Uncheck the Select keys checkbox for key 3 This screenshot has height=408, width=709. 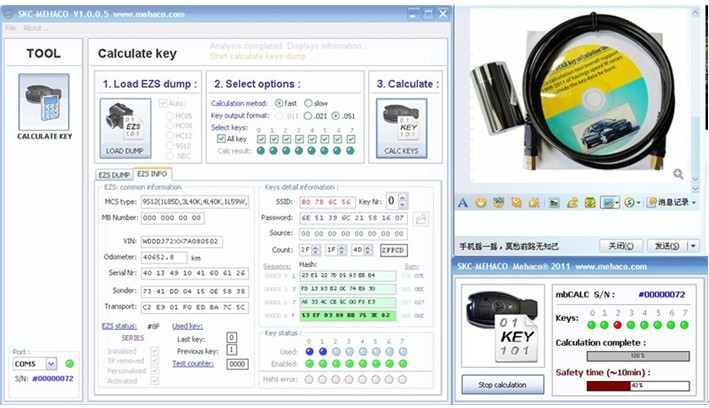click(299, 139)
